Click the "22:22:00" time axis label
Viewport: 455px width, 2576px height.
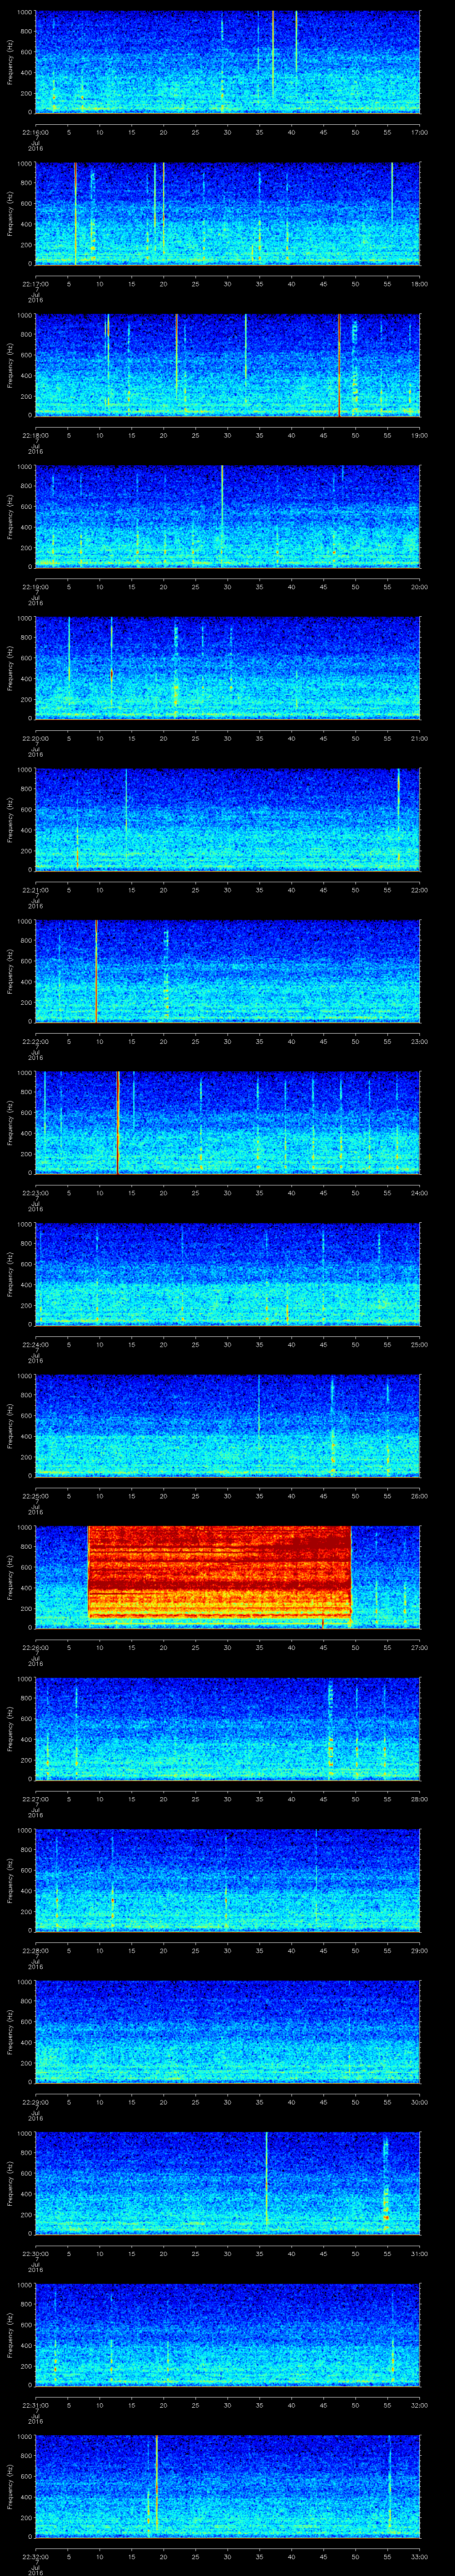coord(36,1041)
